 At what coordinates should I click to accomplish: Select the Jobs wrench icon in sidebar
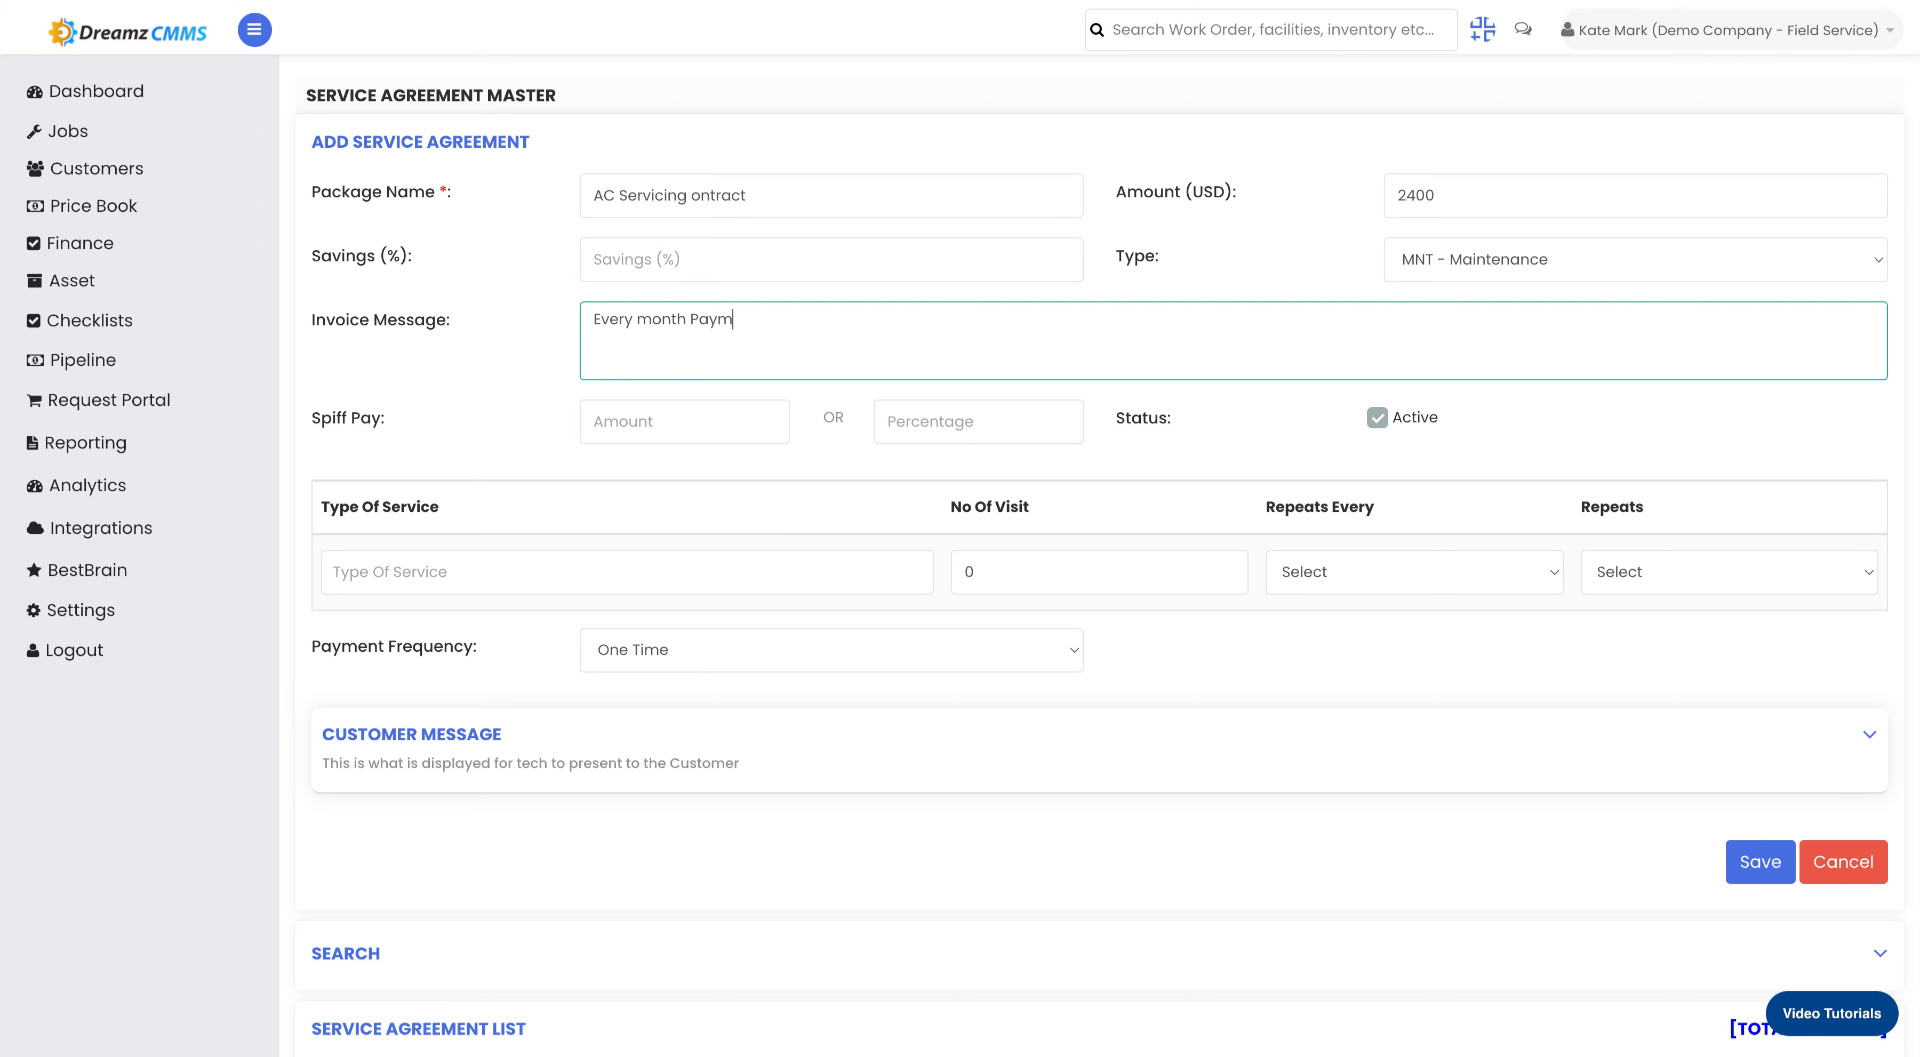[34, 131]
